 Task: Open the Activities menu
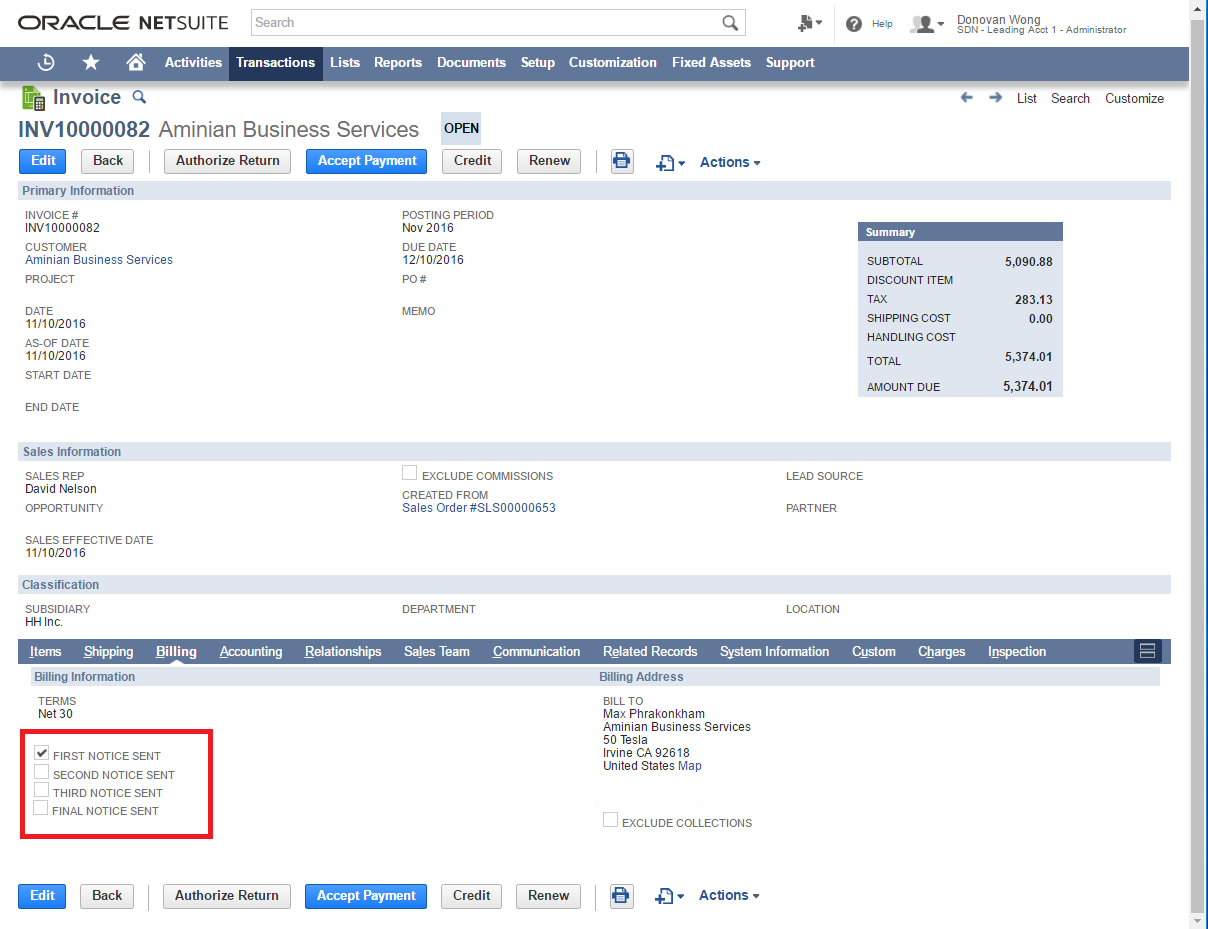tap(193, 62)
